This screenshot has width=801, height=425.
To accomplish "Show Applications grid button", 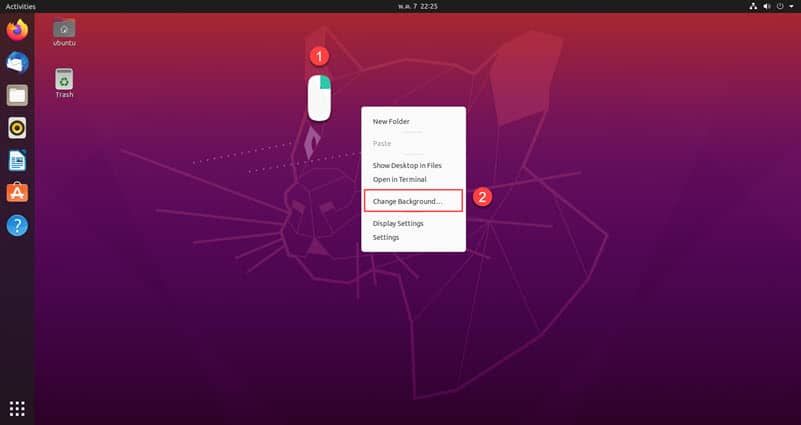I will coord(17,408).
